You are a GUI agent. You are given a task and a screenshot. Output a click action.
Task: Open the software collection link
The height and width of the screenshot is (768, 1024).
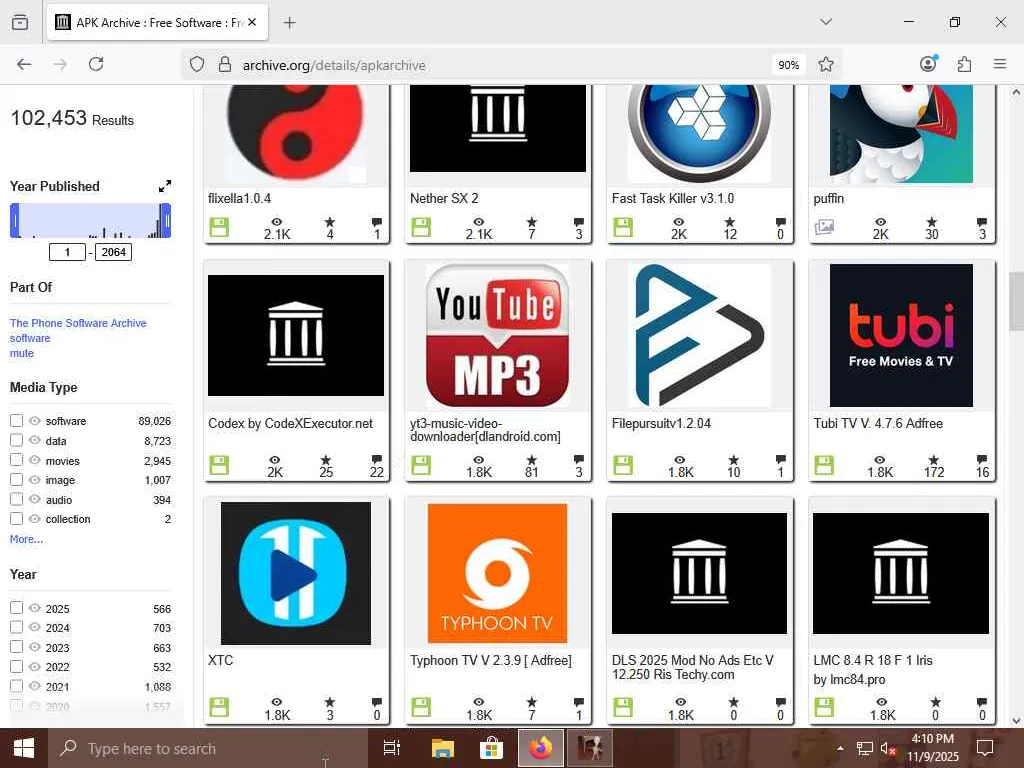pyautogui.click(x=30, y=338)
